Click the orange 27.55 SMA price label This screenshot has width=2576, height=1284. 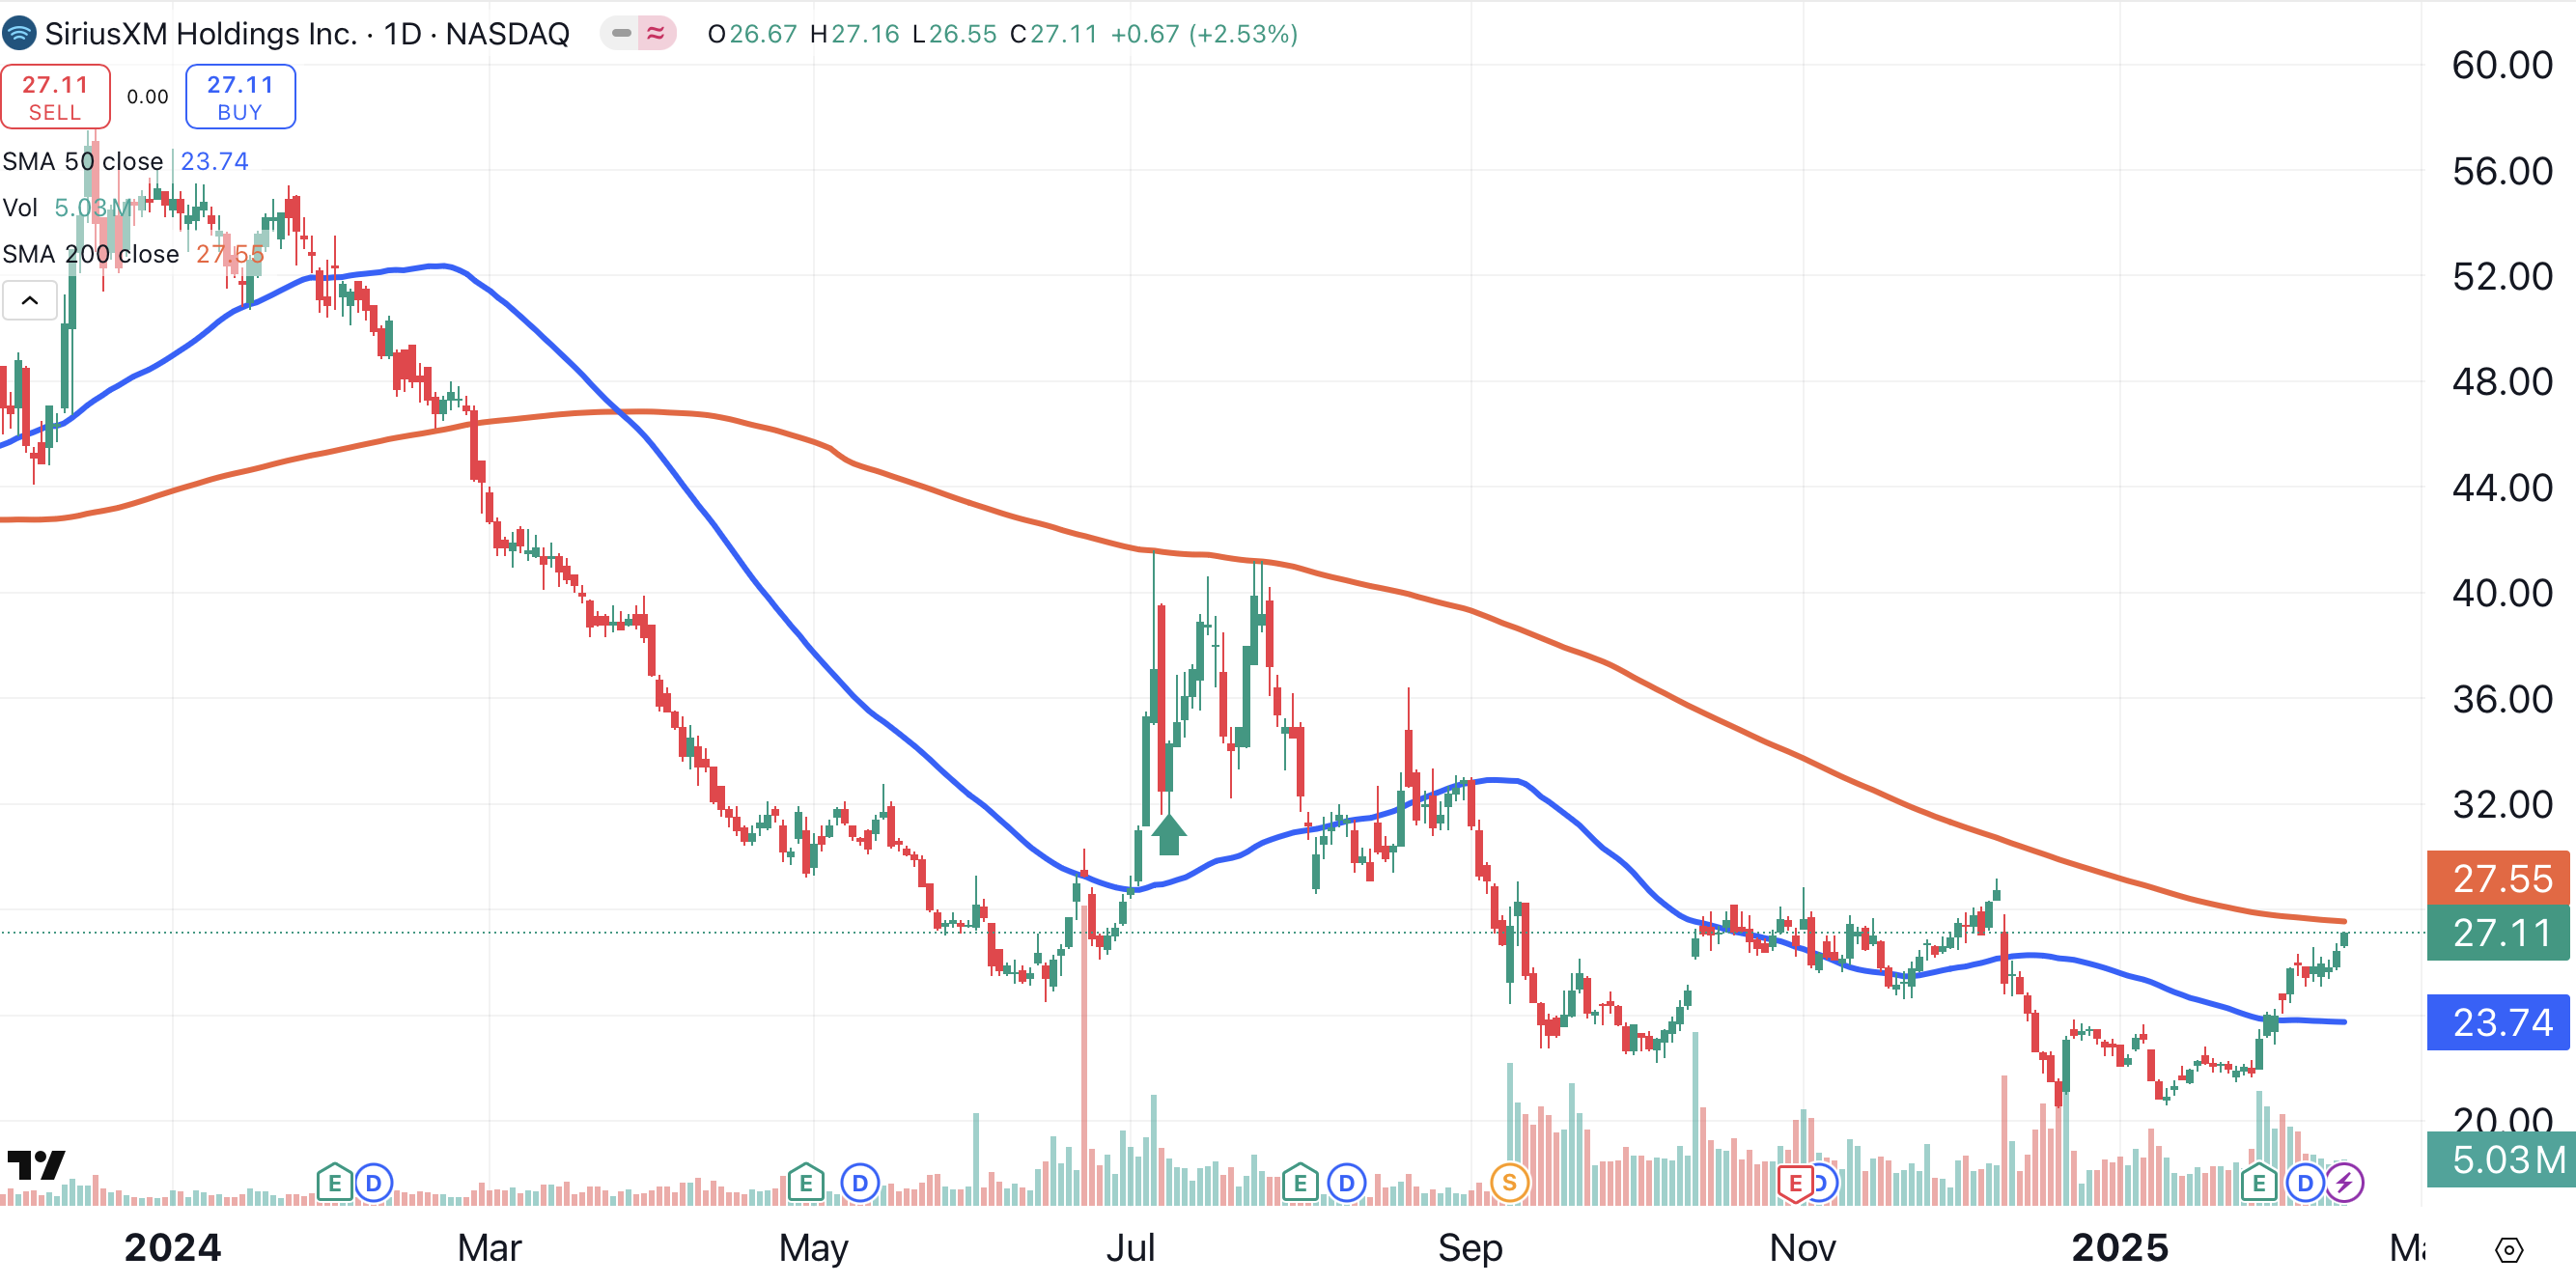pos(2497,878)
